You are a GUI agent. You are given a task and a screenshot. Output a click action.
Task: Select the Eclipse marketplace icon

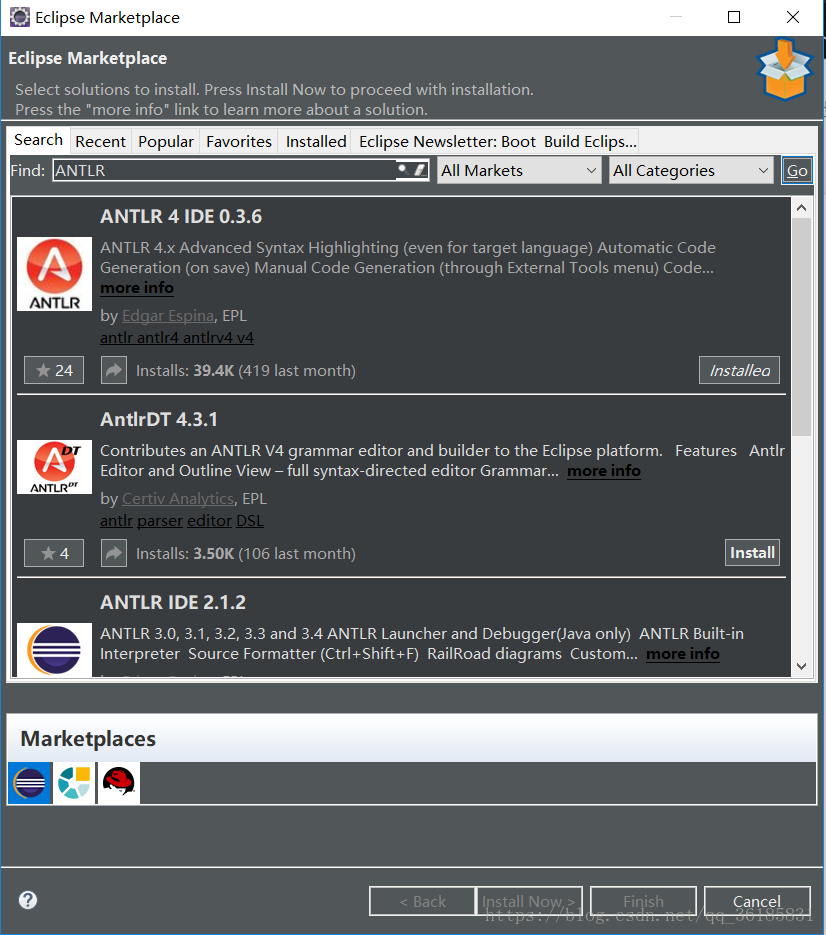coord(30,783)
